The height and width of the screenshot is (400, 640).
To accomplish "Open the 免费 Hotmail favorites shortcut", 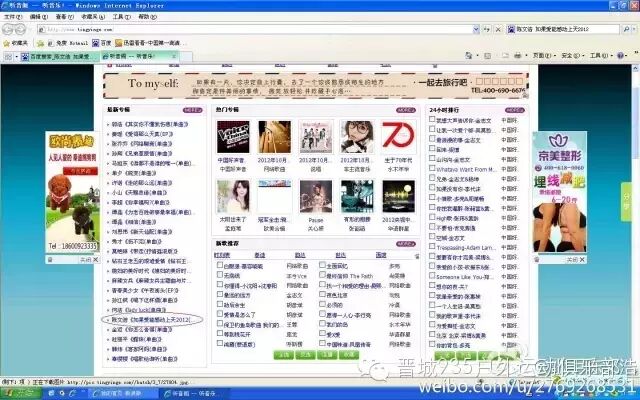I will 68,43.
